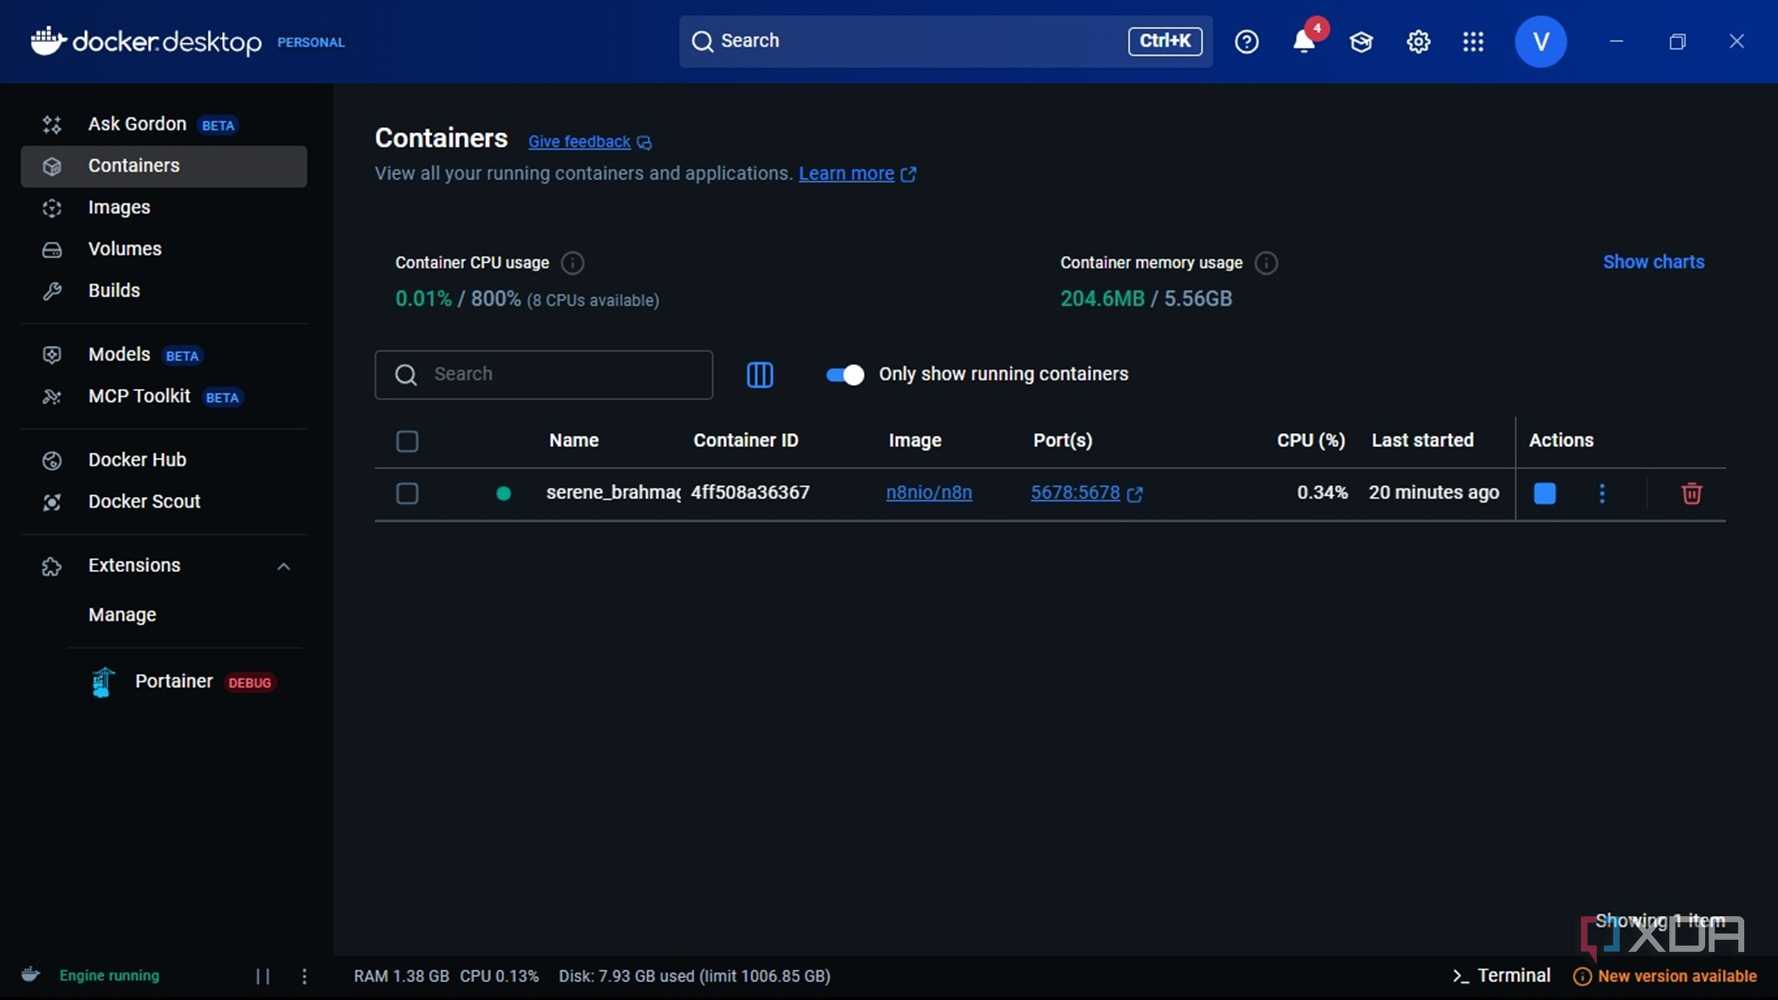
Task: Open Docker Scout section
Action: click(164, 502)
